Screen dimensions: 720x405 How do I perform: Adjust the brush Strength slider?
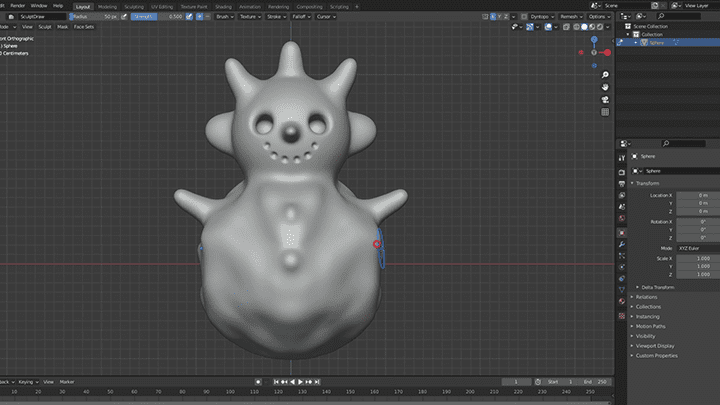157,17
